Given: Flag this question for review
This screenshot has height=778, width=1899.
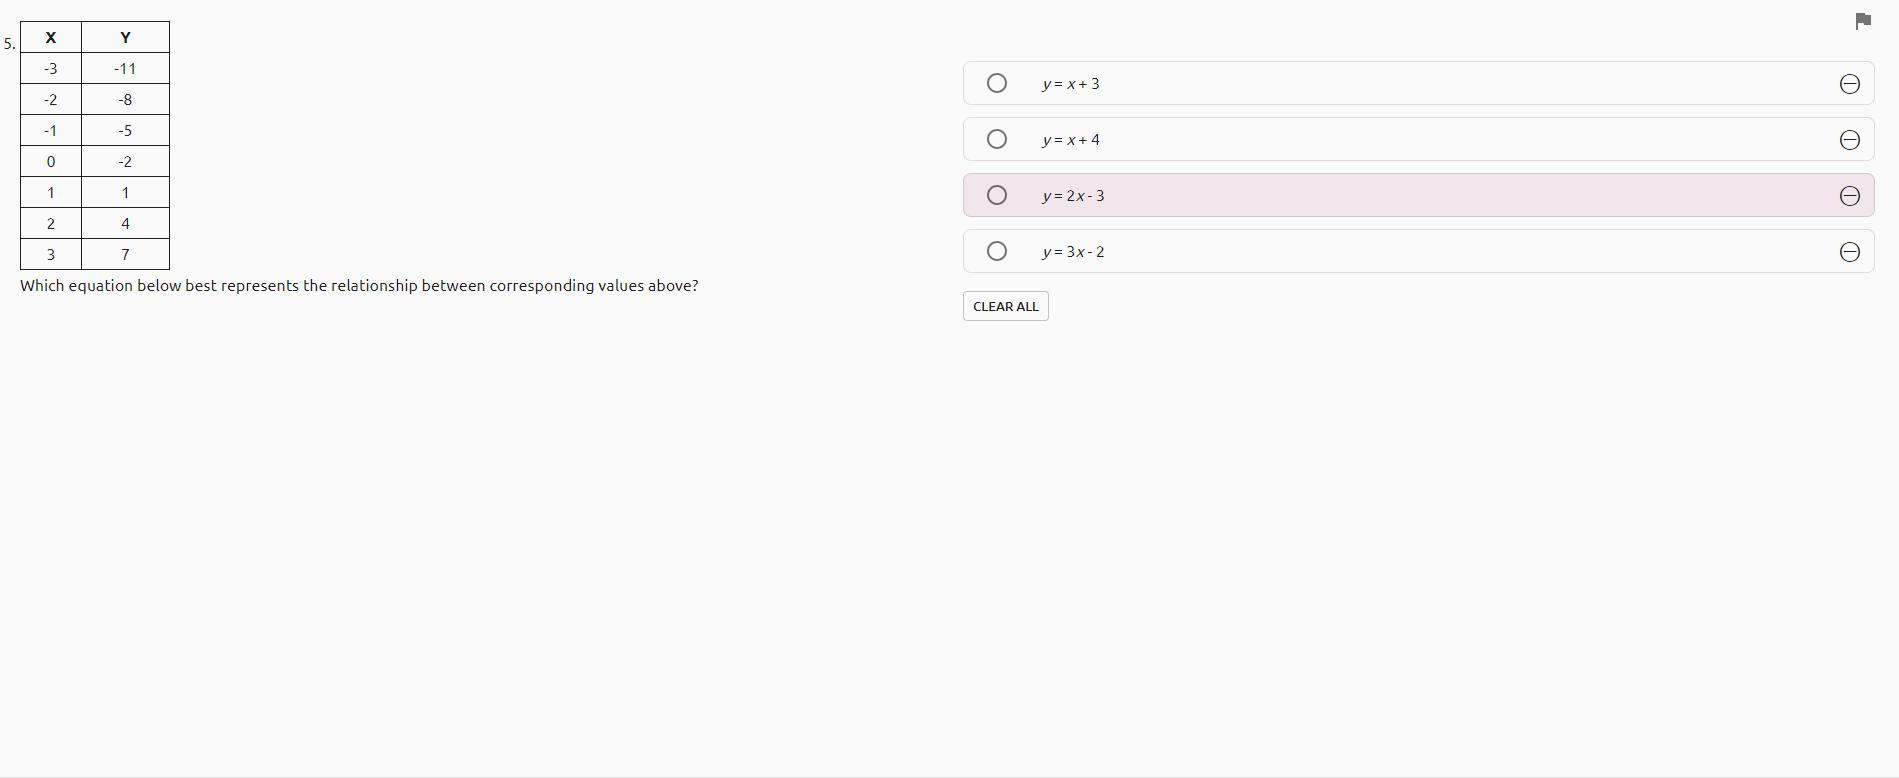Looking at the screenshot, I should click(x=1862, y=21).
